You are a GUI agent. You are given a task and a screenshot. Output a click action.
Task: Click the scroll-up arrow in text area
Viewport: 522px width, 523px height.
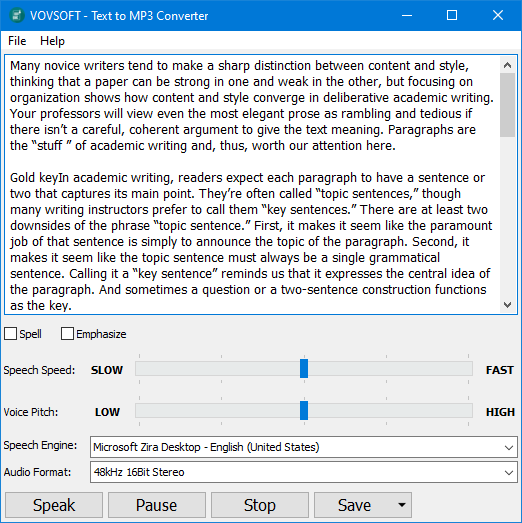coord(507,65)
